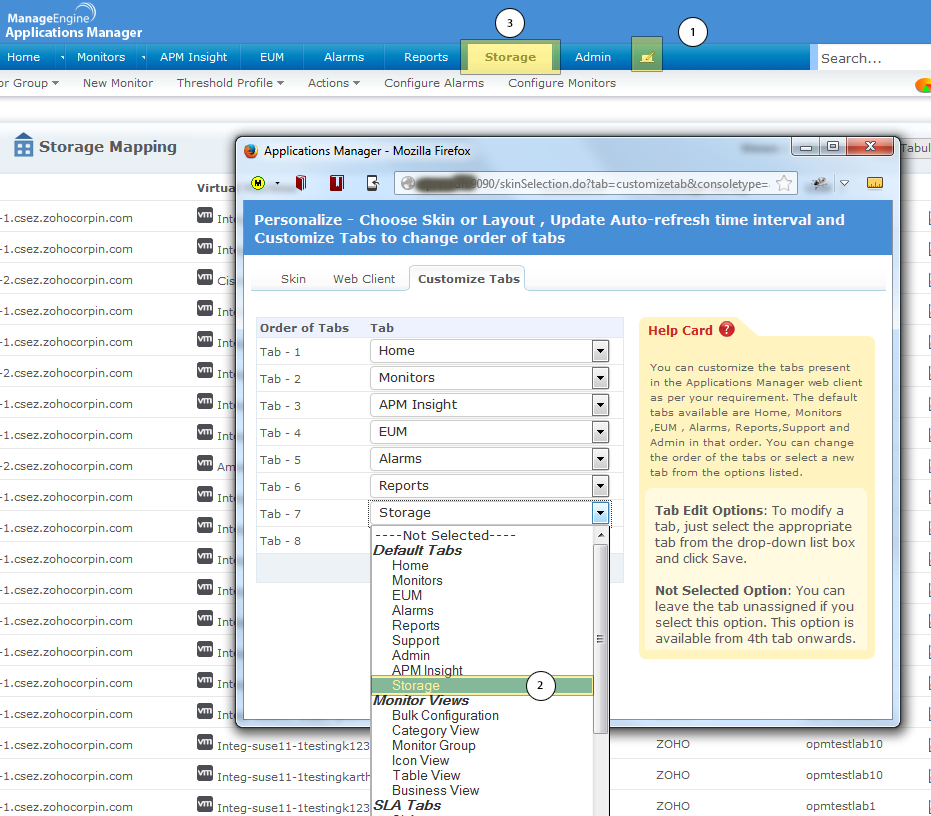931x816 pixels.
Task: Open the Firefox toolbar down-arrow next to insect icon
Action: pos(844,184)
